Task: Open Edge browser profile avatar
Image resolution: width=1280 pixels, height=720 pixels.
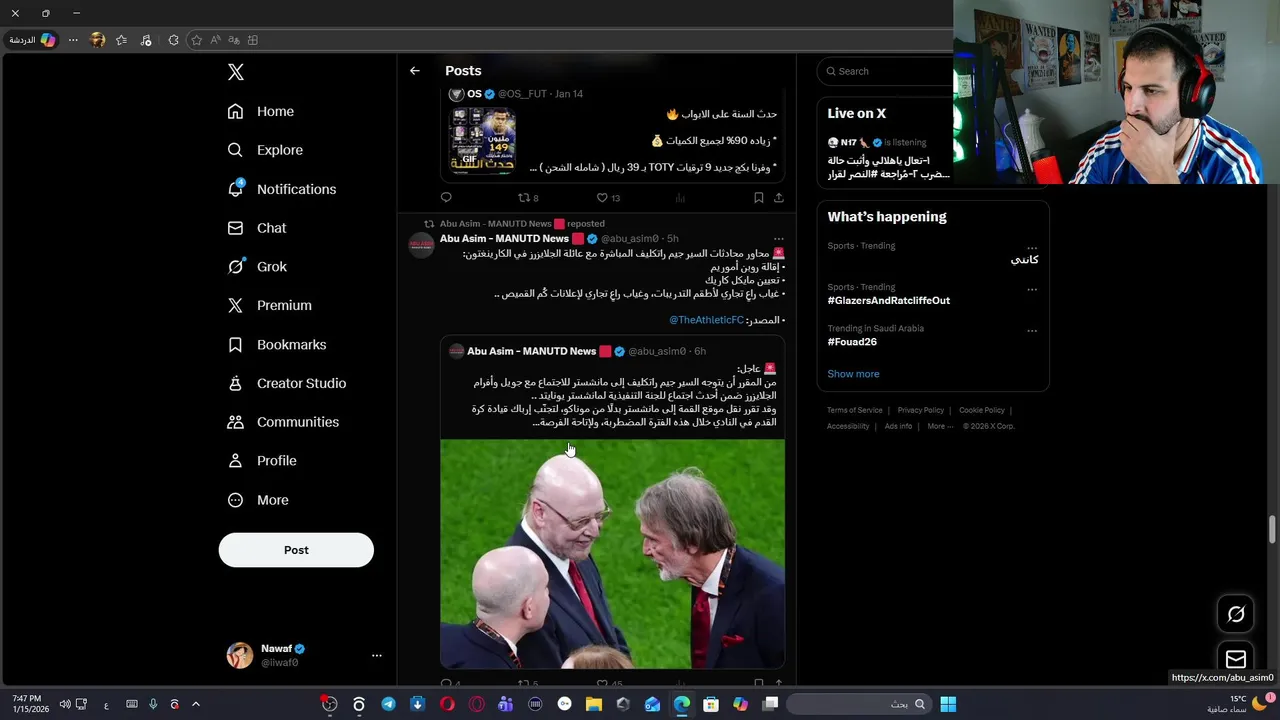Action: tap(97, 40)
